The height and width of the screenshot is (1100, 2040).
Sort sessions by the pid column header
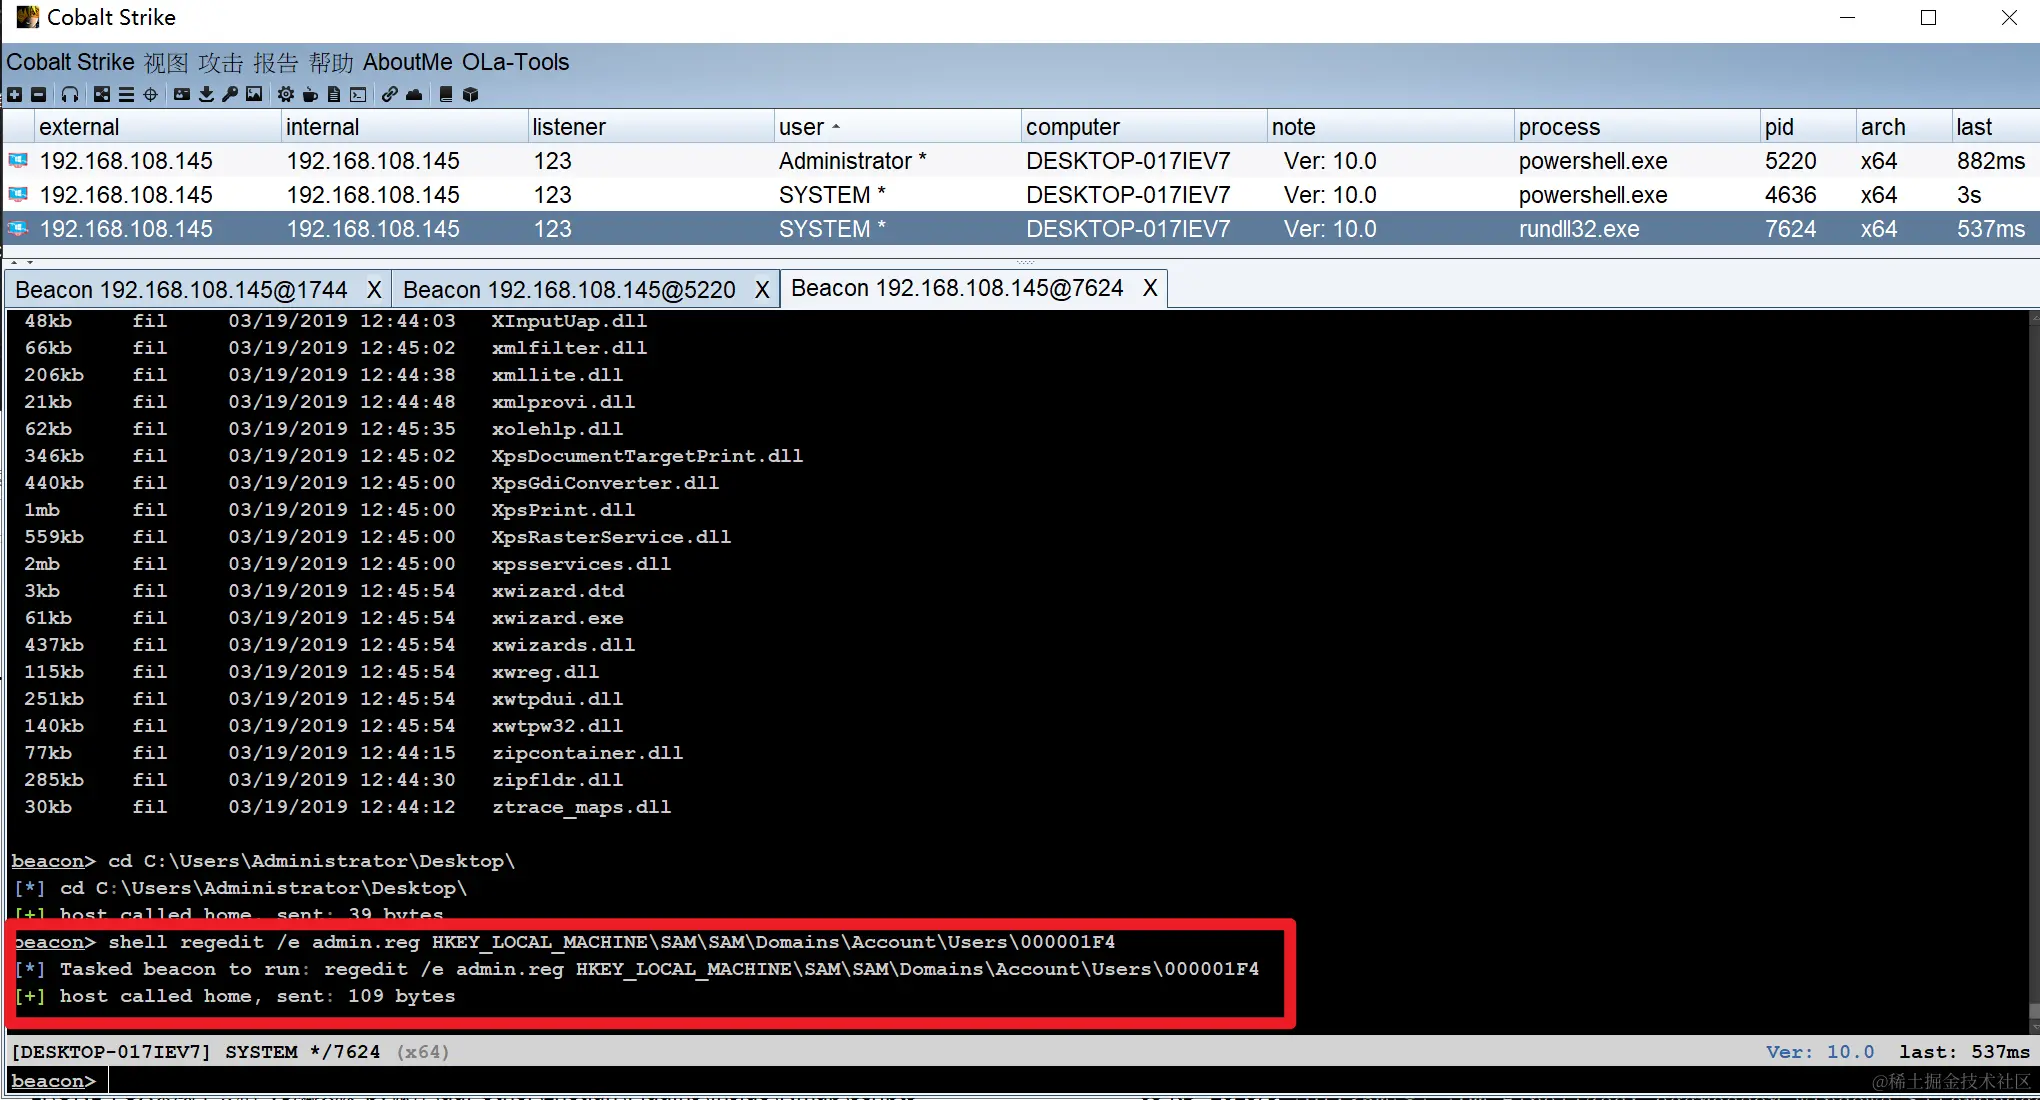(1779, 127)
